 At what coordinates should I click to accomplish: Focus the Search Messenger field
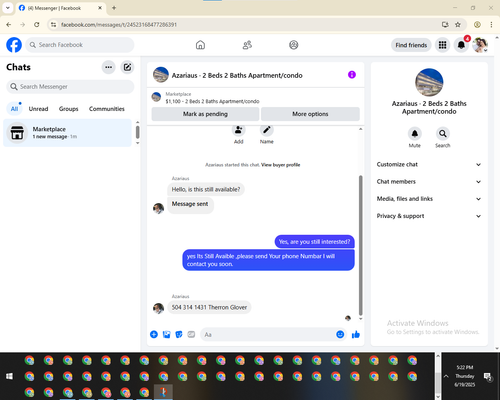(x=70, y=87)
